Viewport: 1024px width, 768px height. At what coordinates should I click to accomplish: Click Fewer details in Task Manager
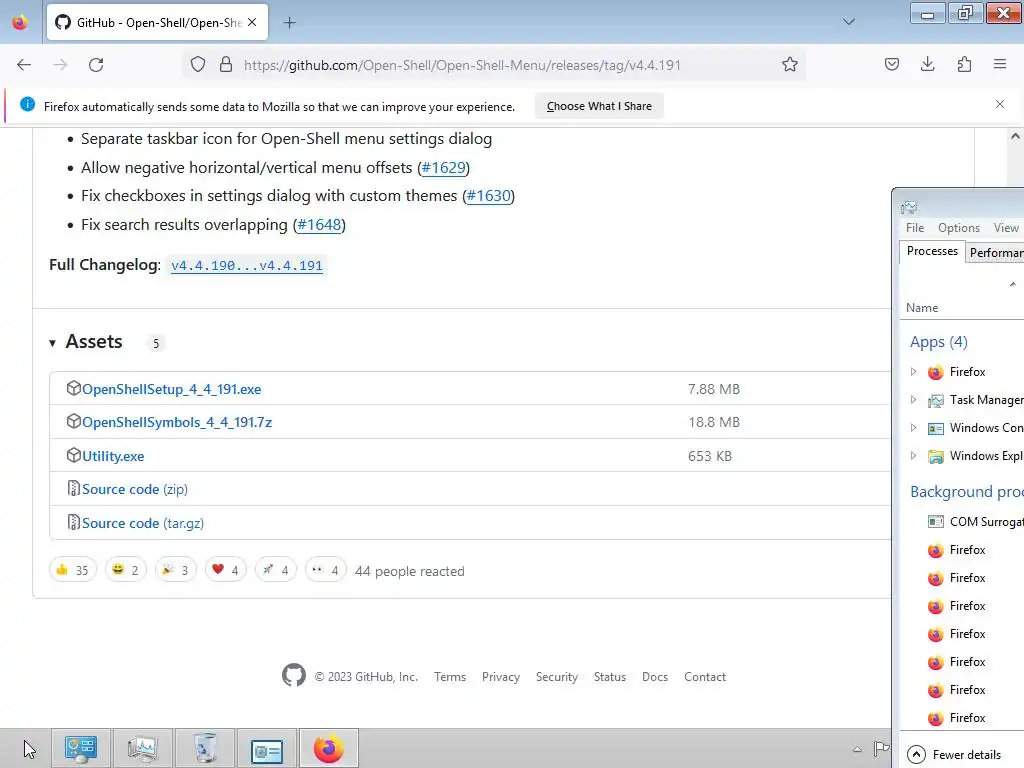(x=955, y=755)
